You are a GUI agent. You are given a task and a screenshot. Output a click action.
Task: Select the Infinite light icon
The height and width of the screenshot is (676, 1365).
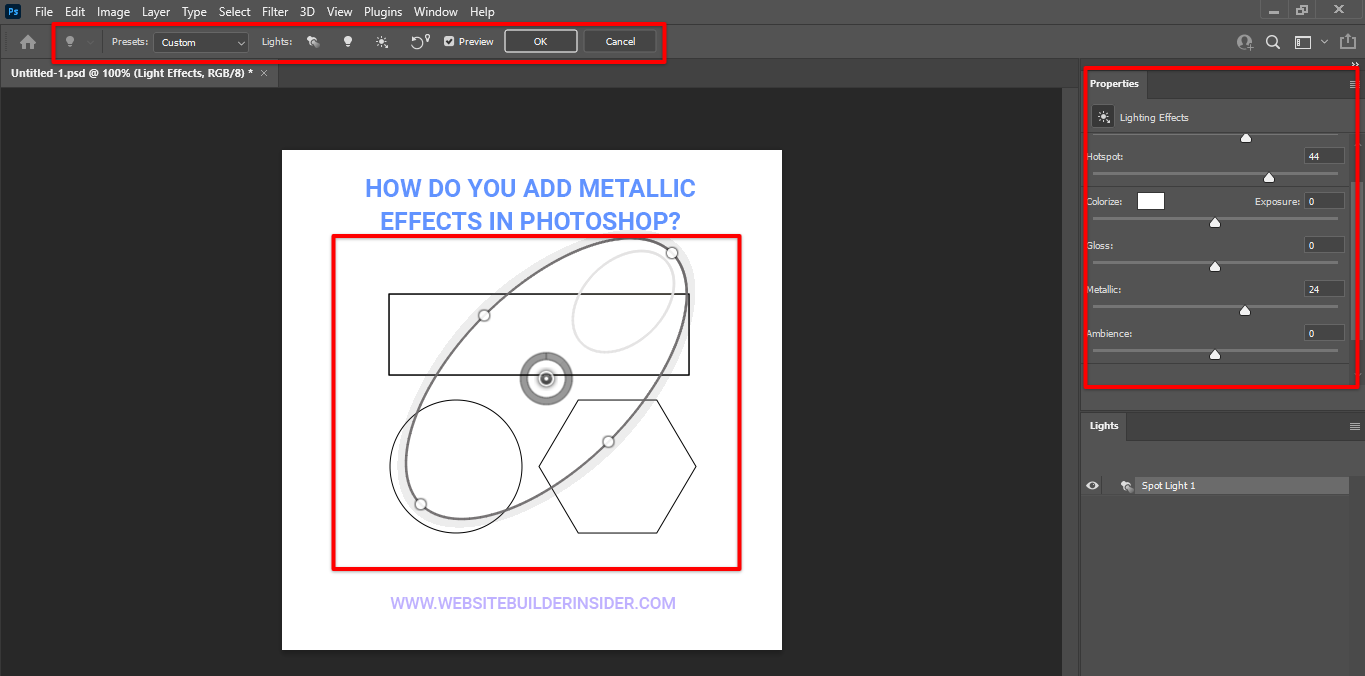coord(382,41)
